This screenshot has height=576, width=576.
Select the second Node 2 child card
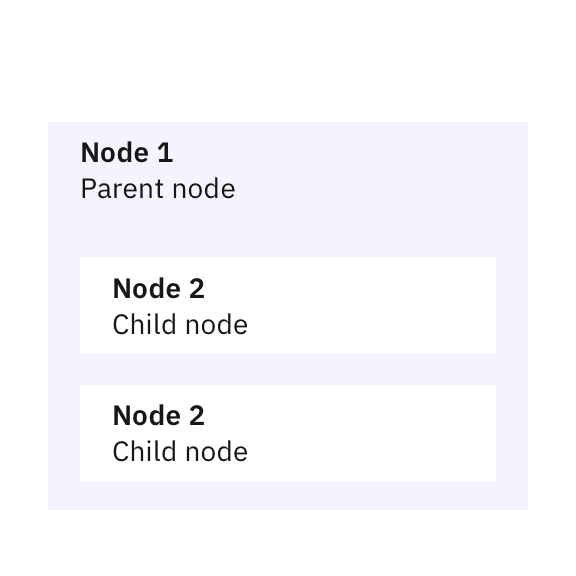pyautogui.click(x=288, y=433)
